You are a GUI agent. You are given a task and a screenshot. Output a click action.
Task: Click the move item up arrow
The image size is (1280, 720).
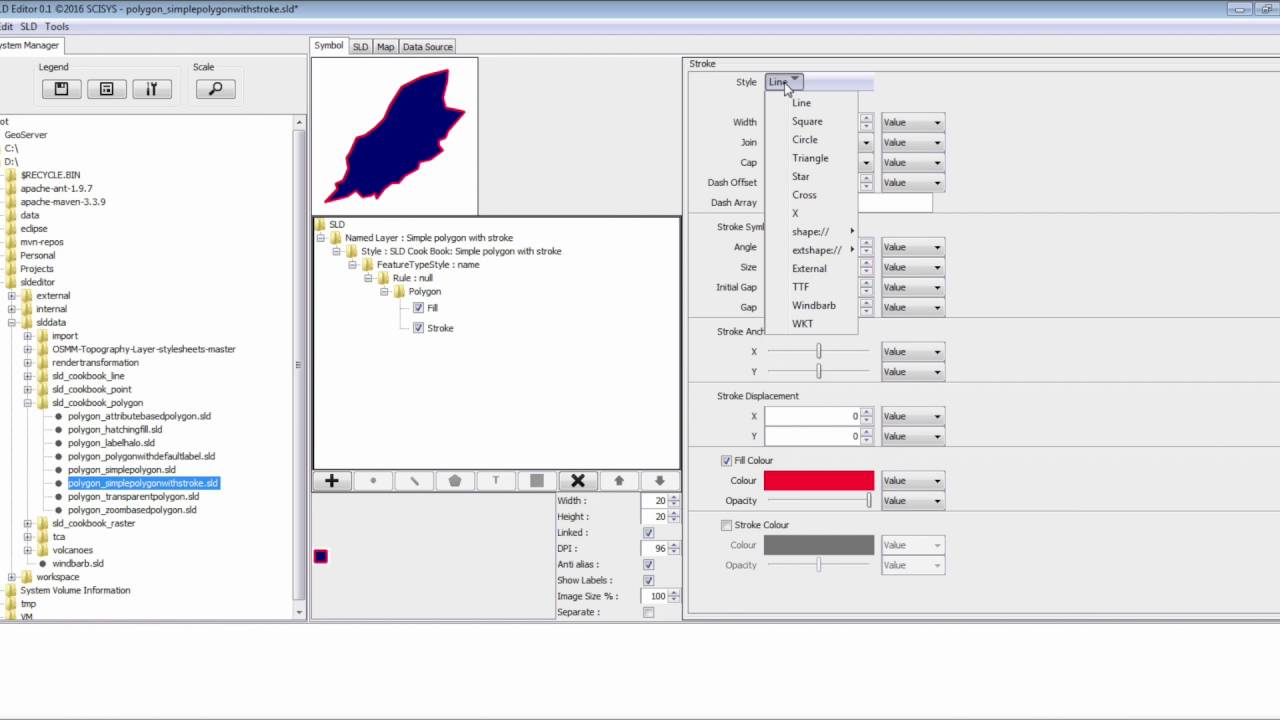[619, 481]
